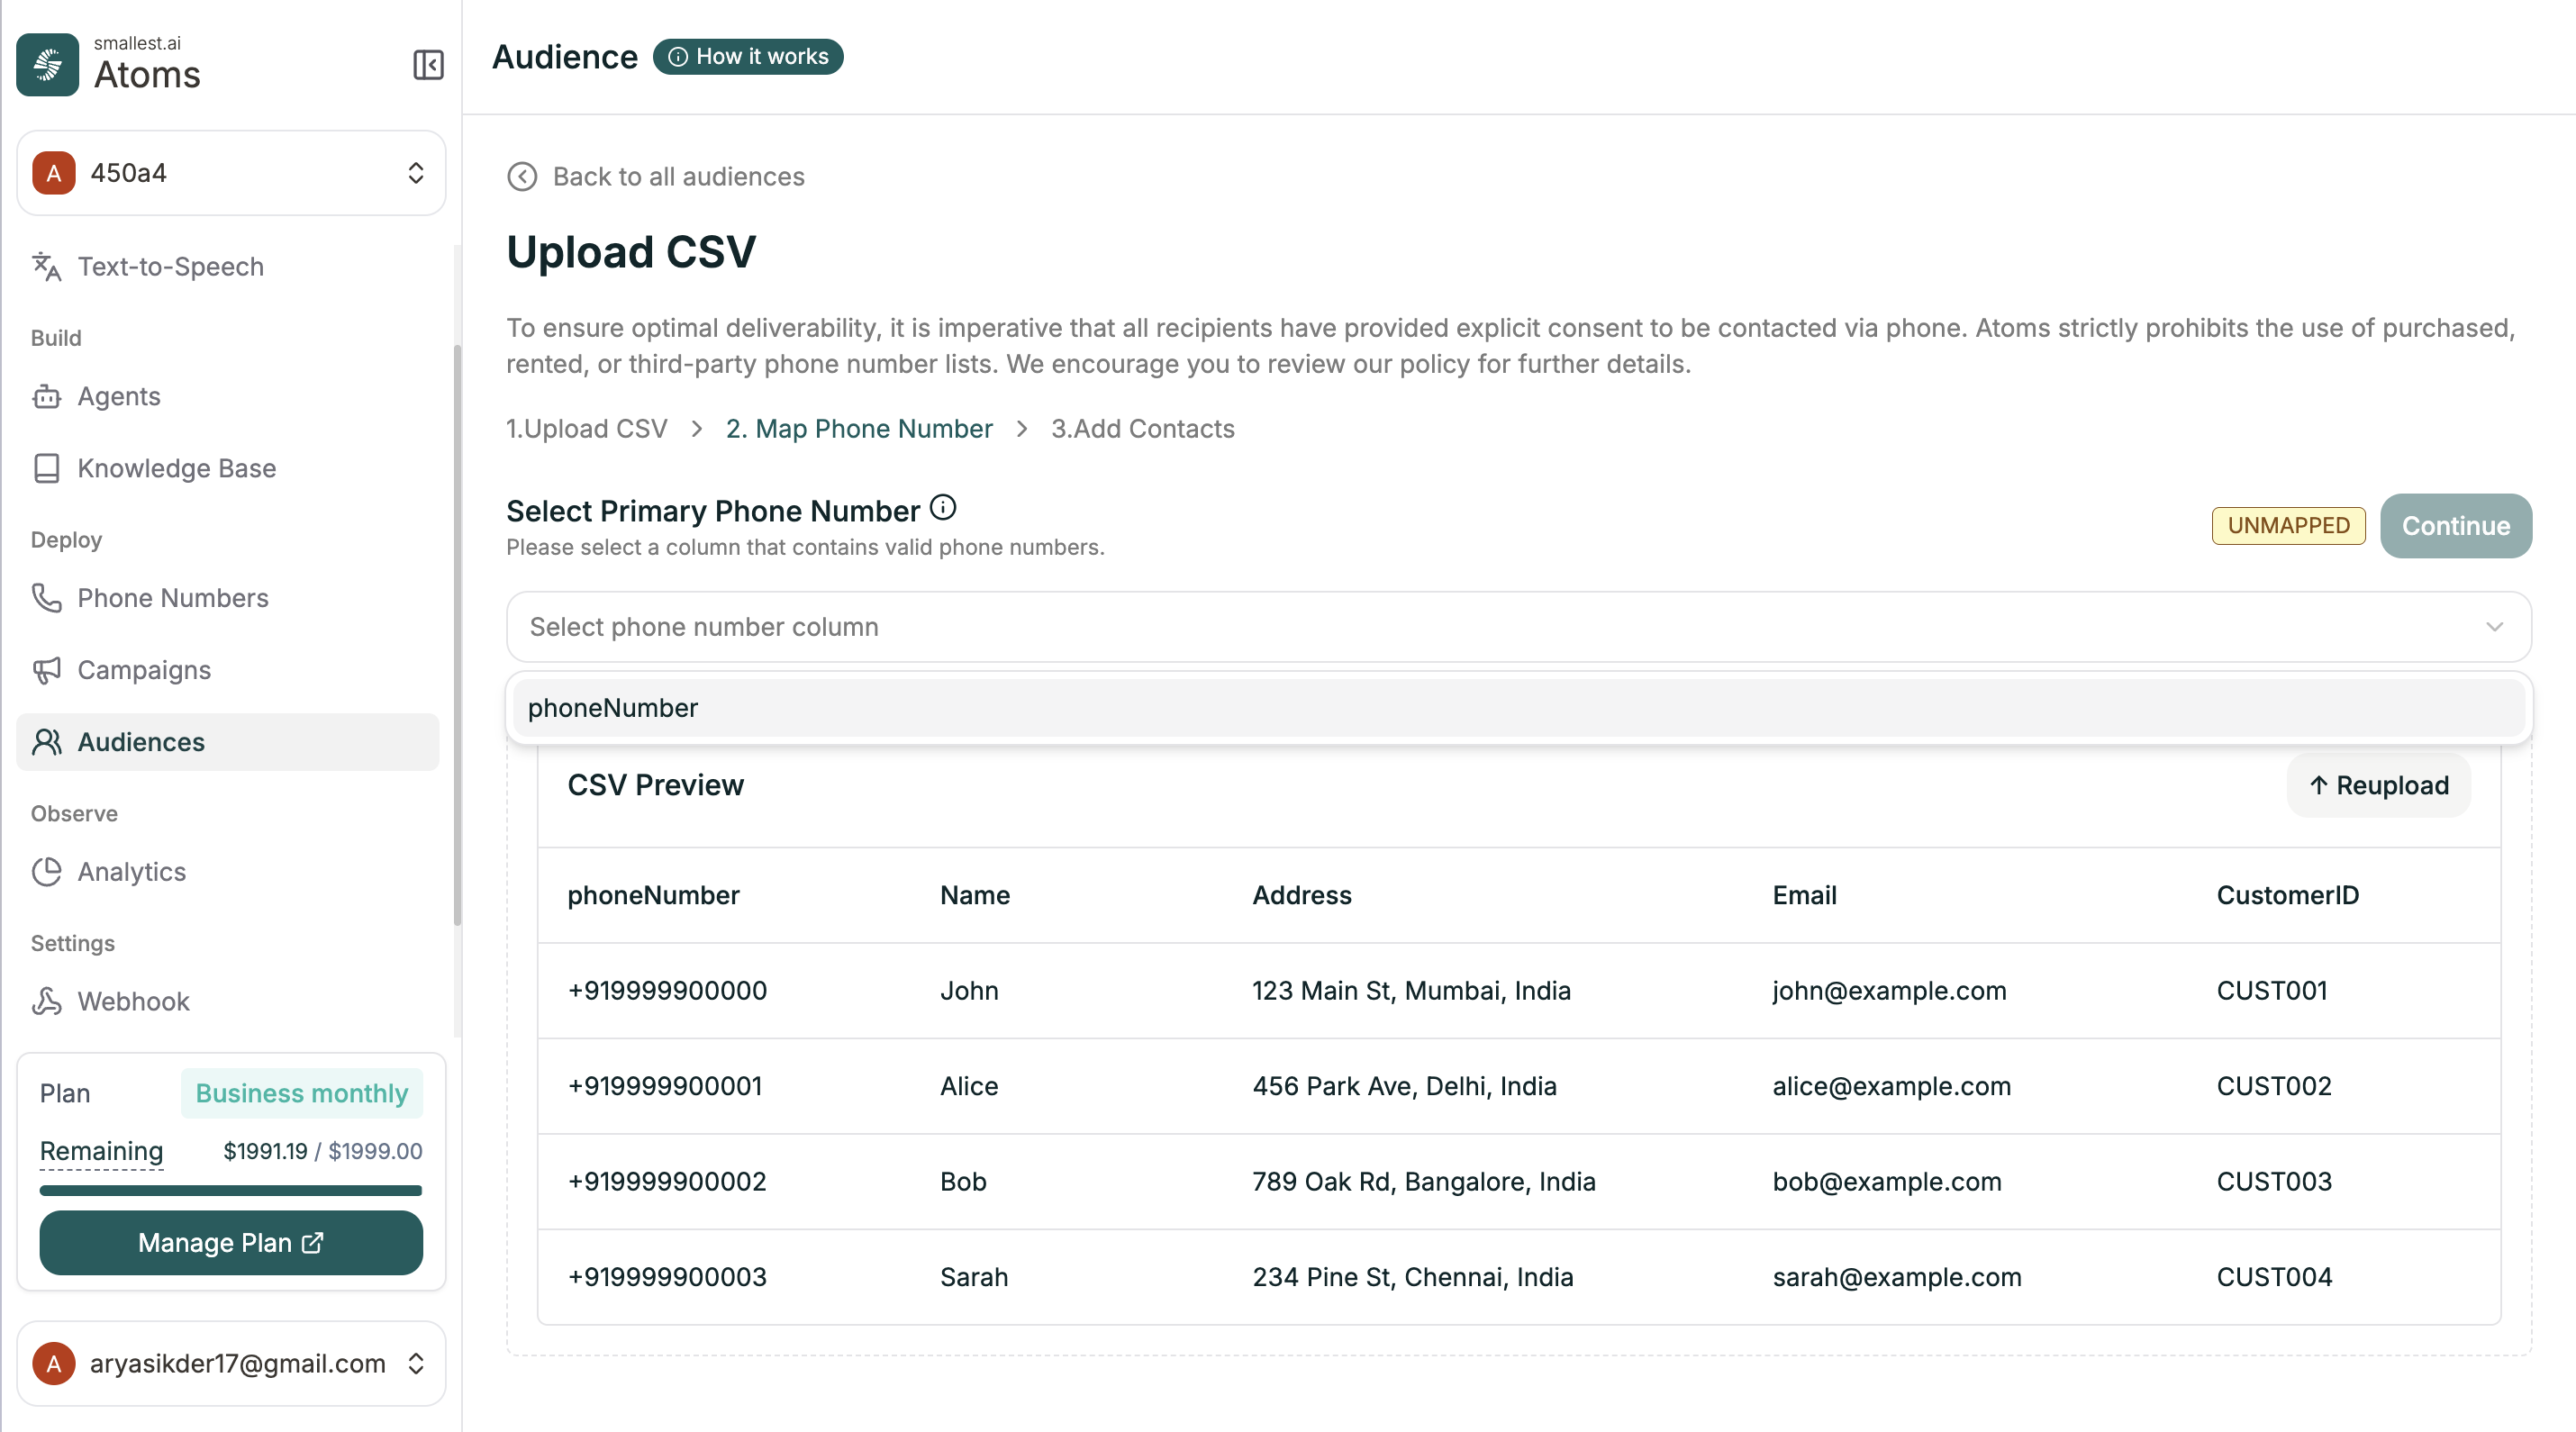
Task: Open the aryasikder17@gmail.com account menu
Action: [x=231, y=1363]
